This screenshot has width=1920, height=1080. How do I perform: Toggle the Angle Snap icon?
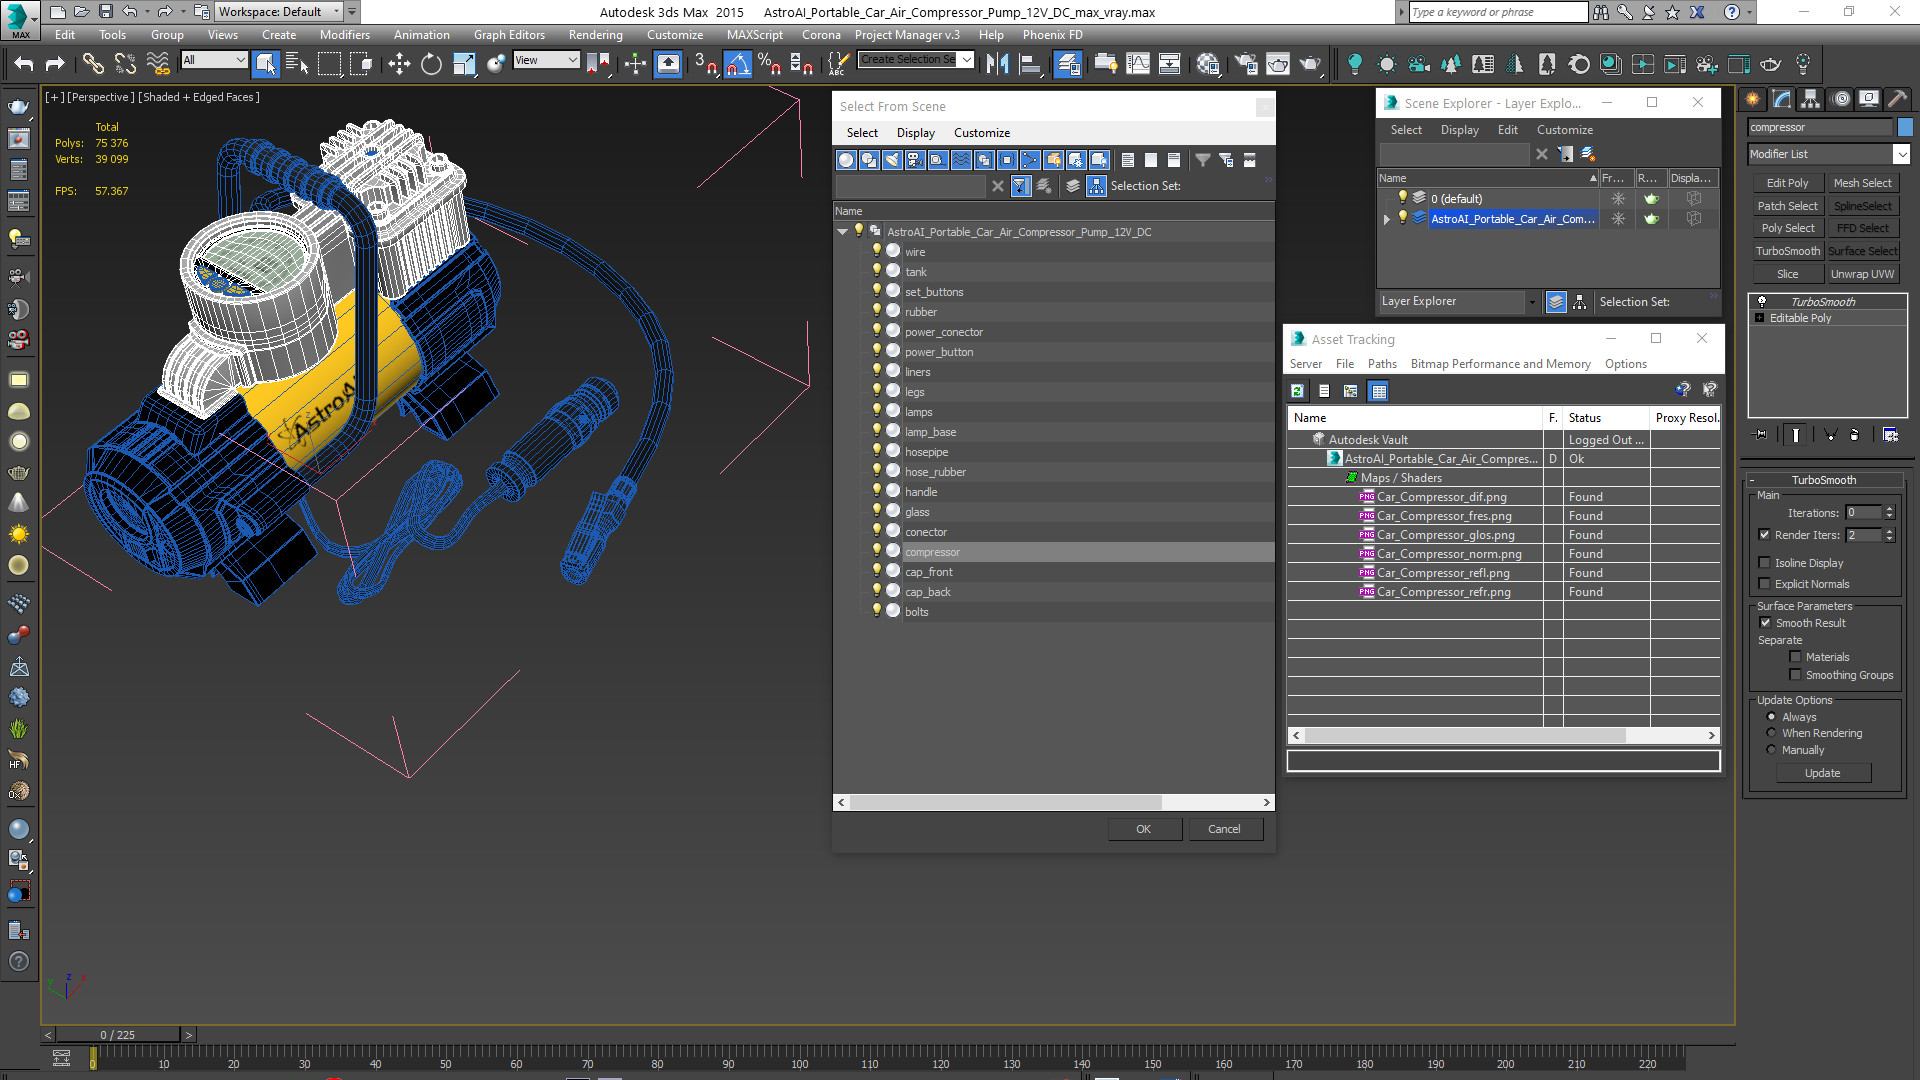coord(737,64)
